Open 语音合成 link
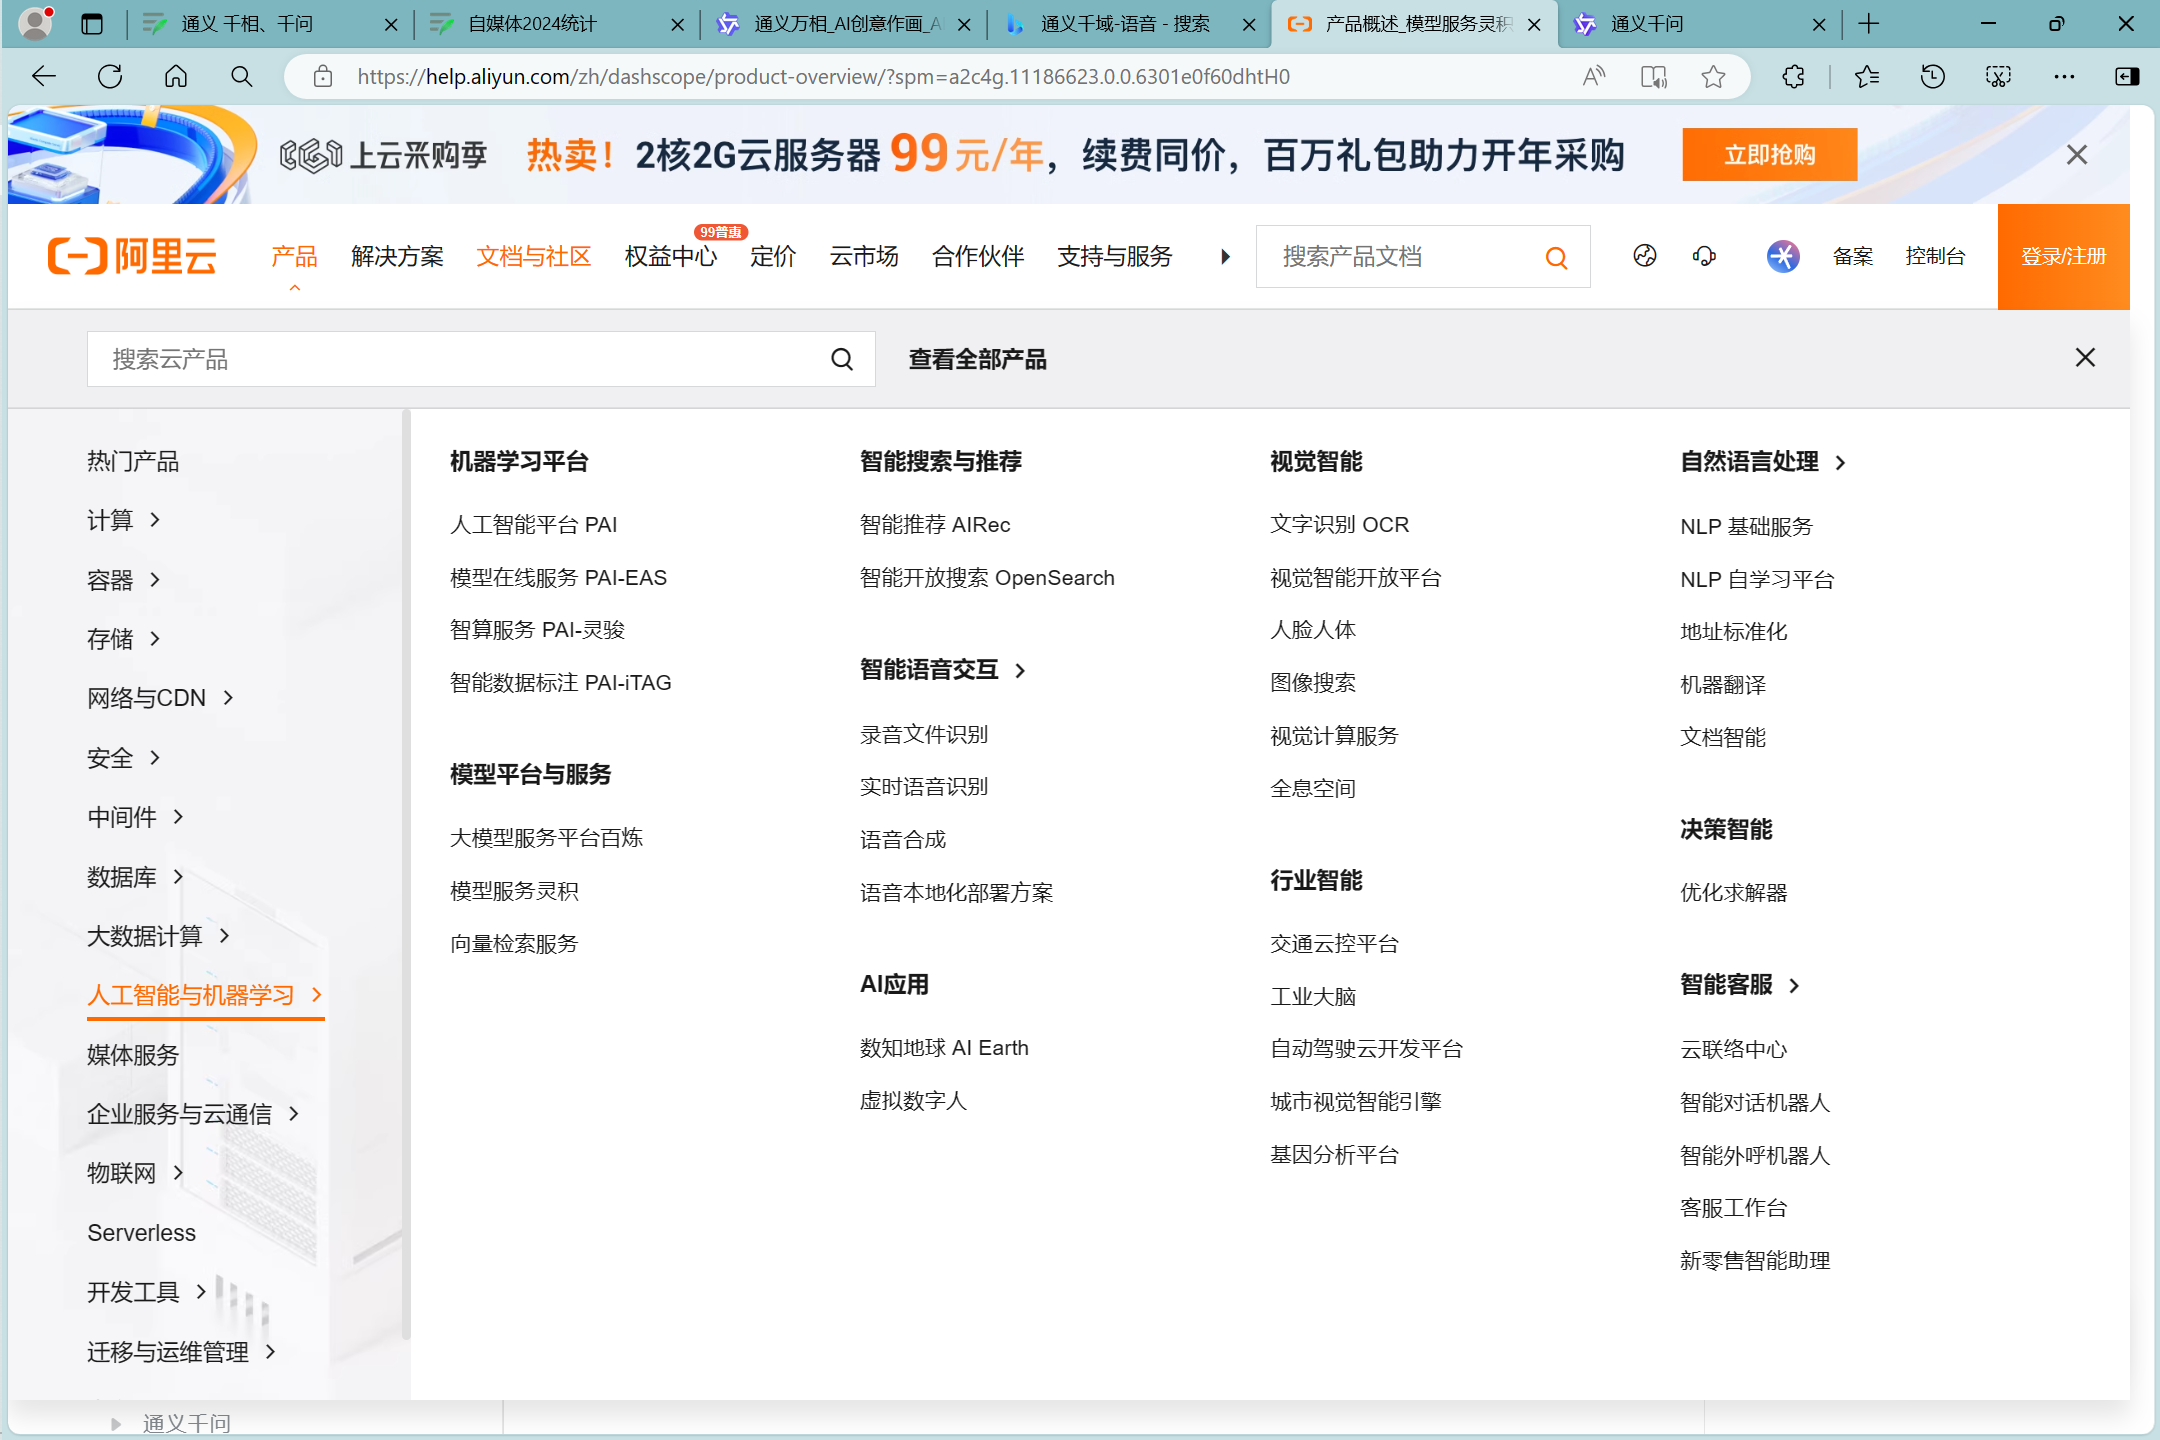Screen dimensions: 2160x1440 (902, 840)
